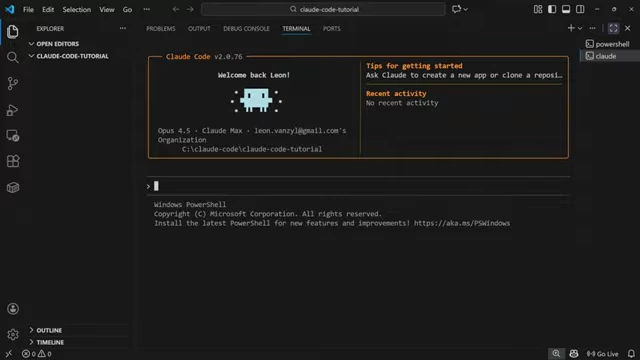Switch to the Problems tab

tap(161, 29)
